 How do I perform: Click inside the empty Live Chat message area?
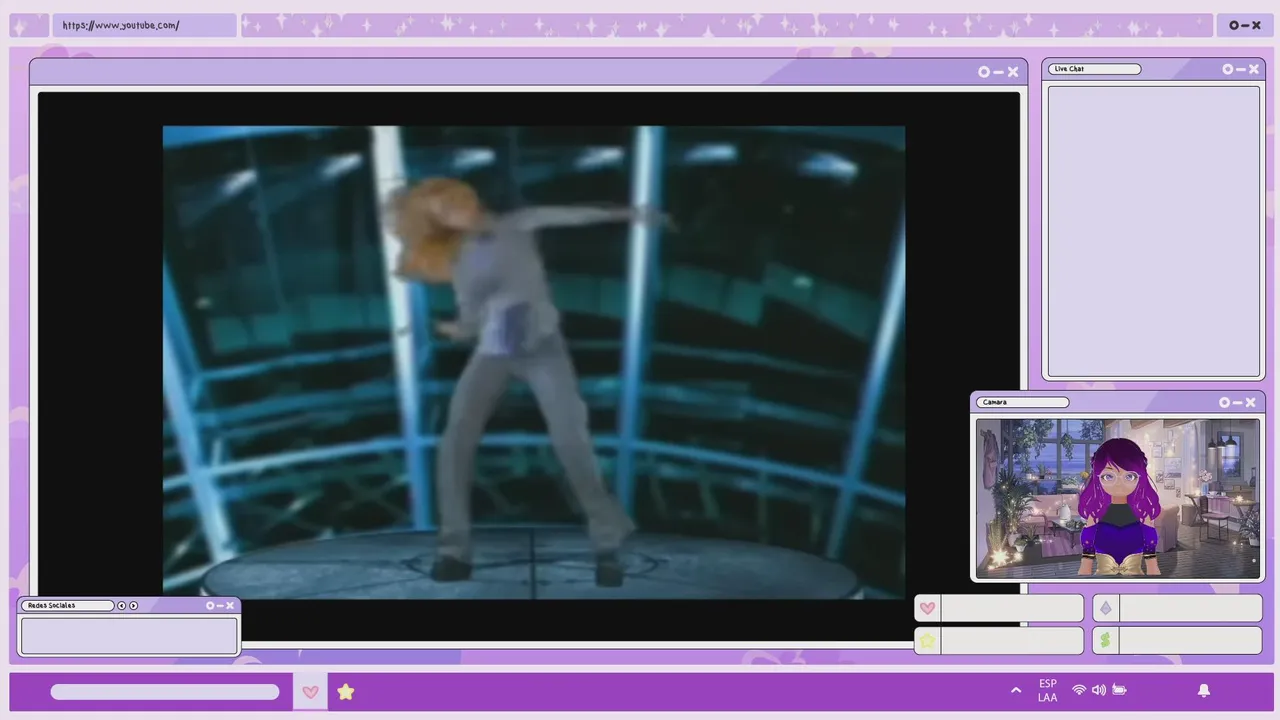coord(1153,230)
